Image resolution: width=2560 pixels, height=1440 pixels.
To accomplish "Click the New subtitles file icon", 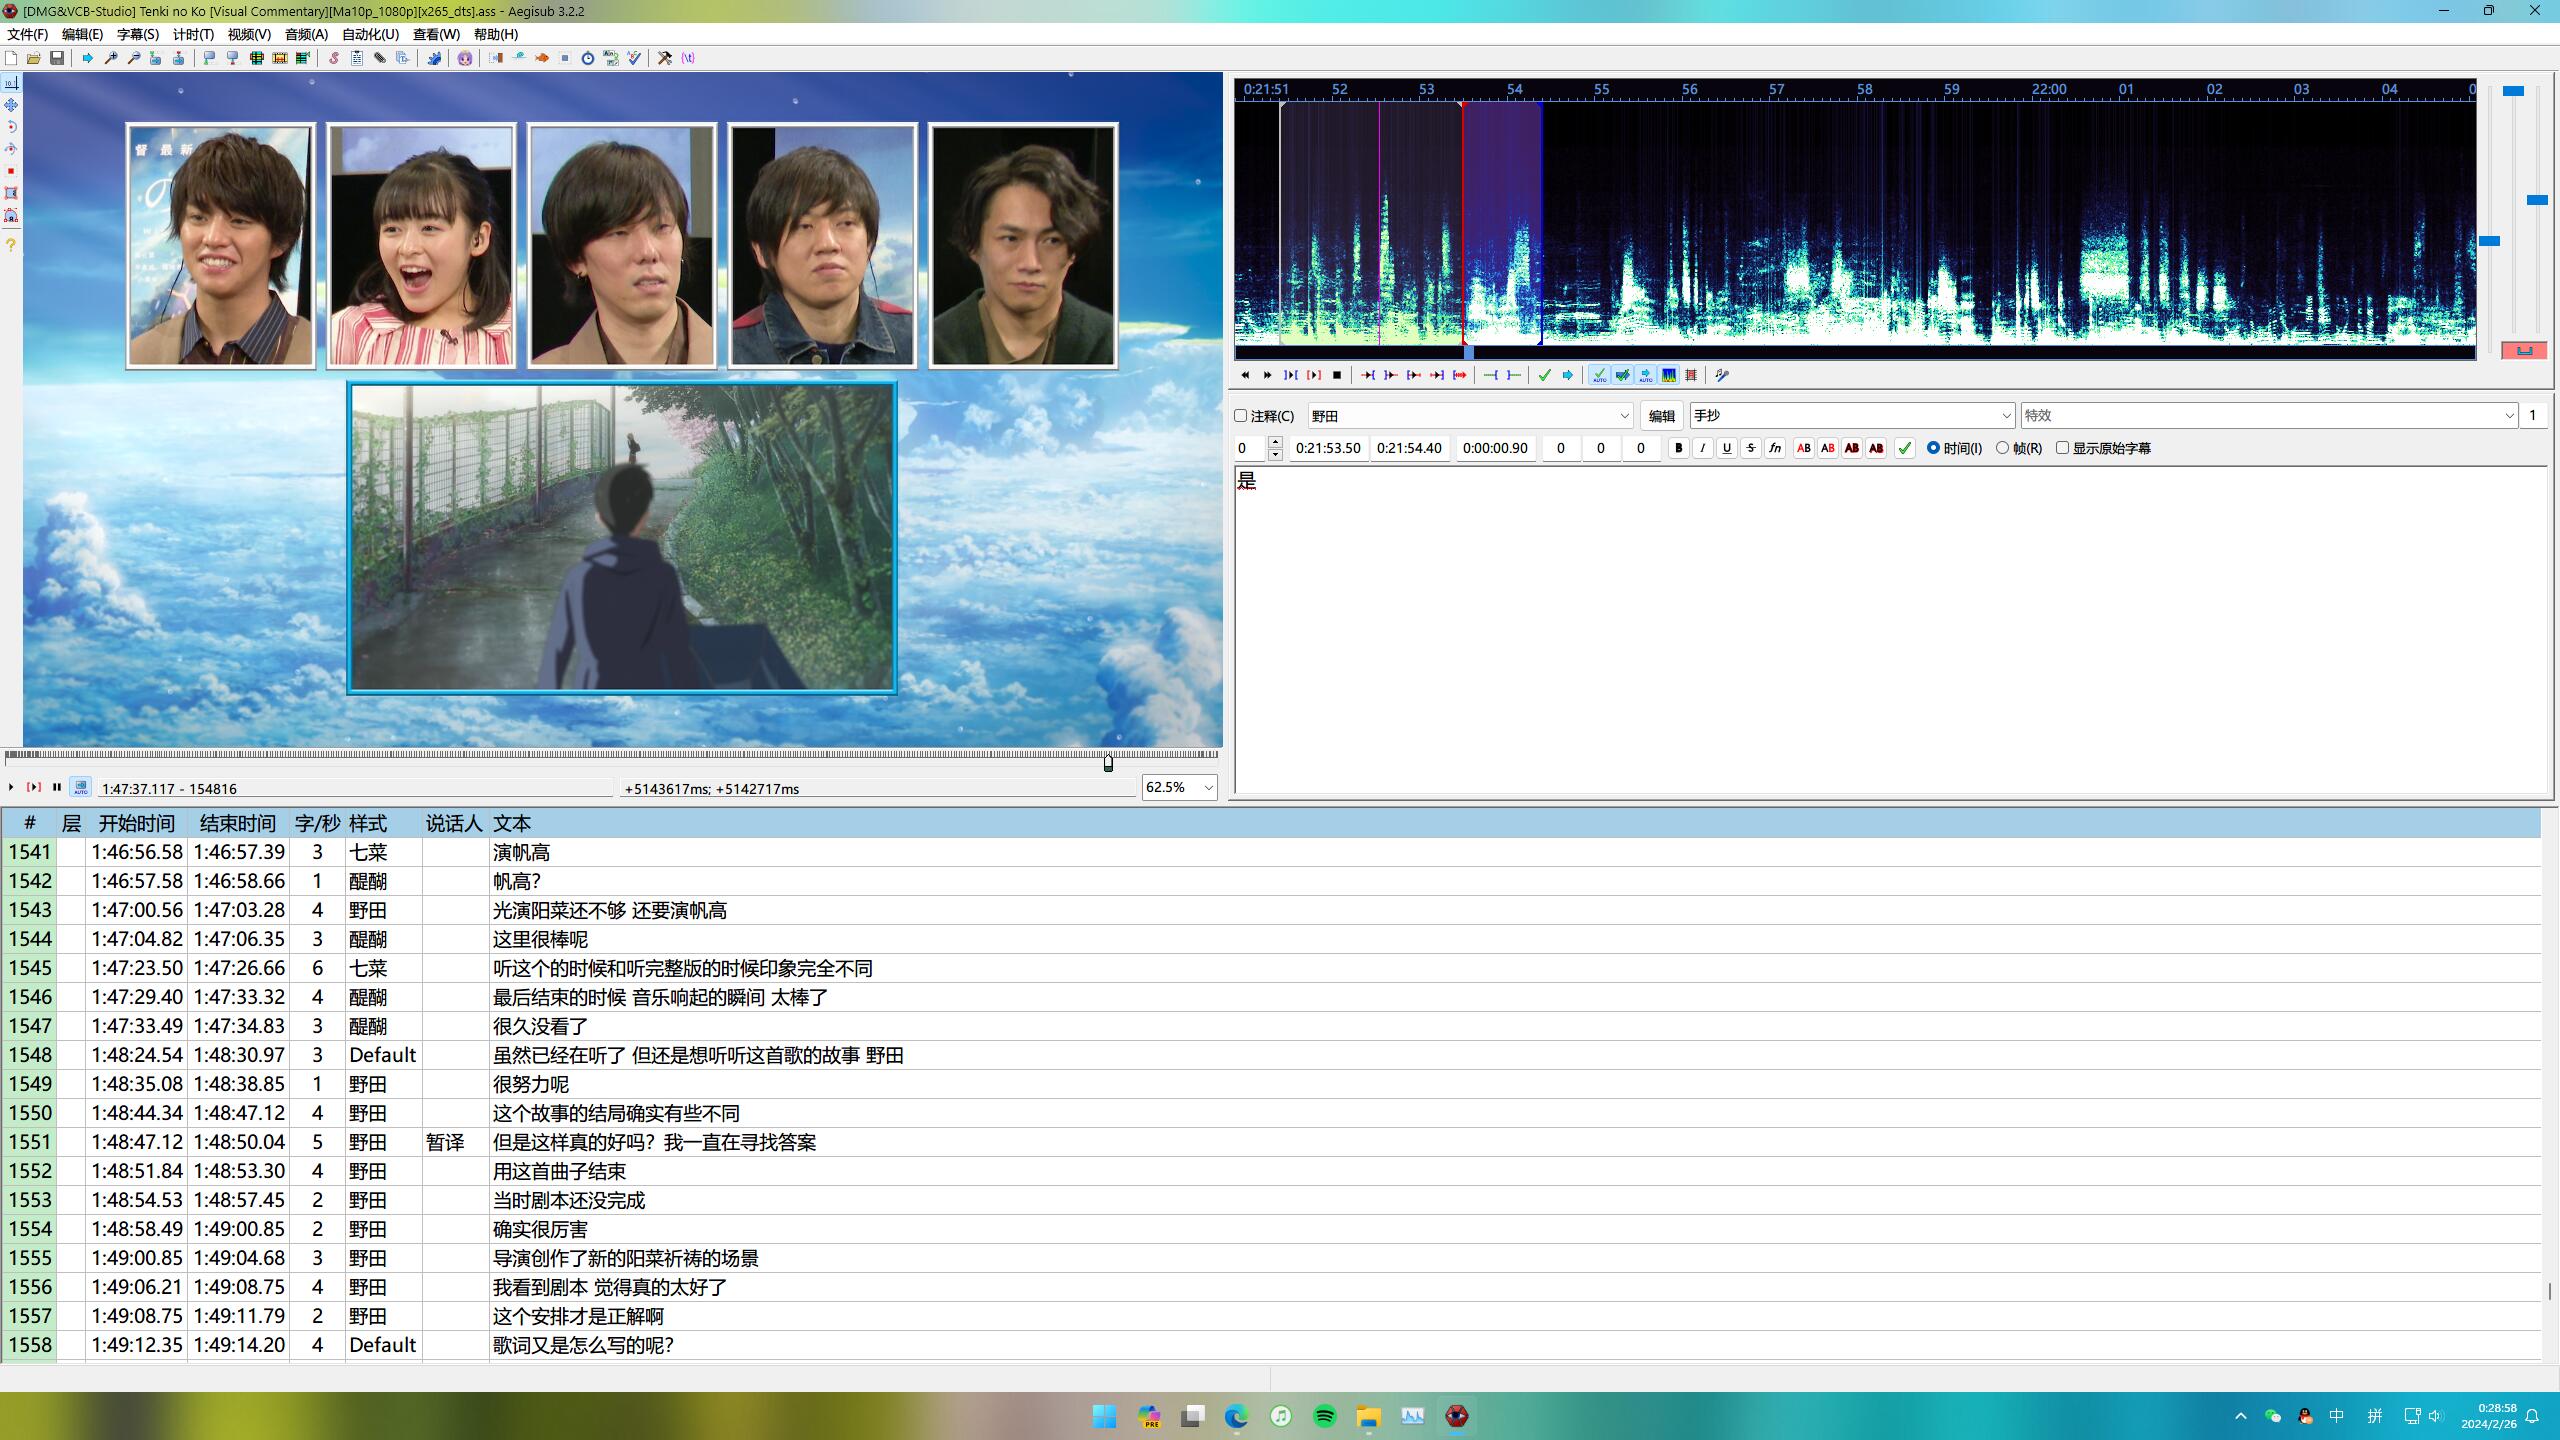I will tap(11, 58).
